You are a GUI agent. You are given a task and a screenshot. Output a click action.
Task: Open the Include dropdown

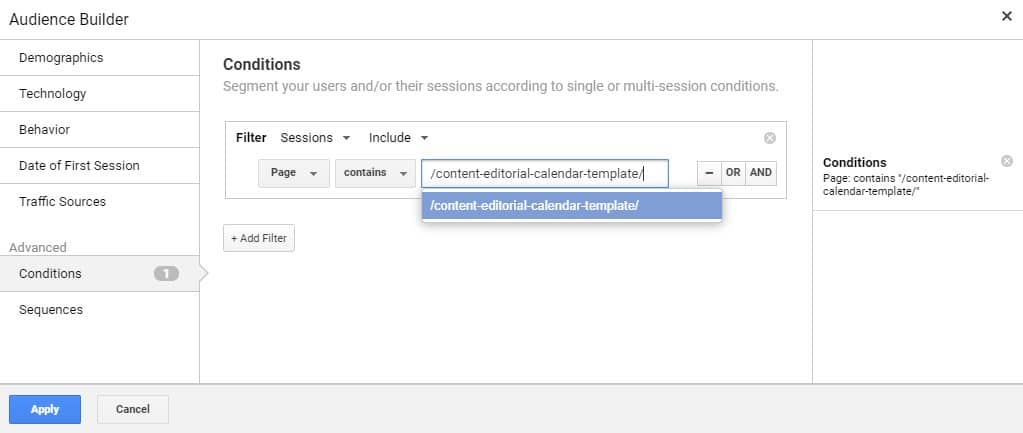pyautogui.click(x=398, y=138)
